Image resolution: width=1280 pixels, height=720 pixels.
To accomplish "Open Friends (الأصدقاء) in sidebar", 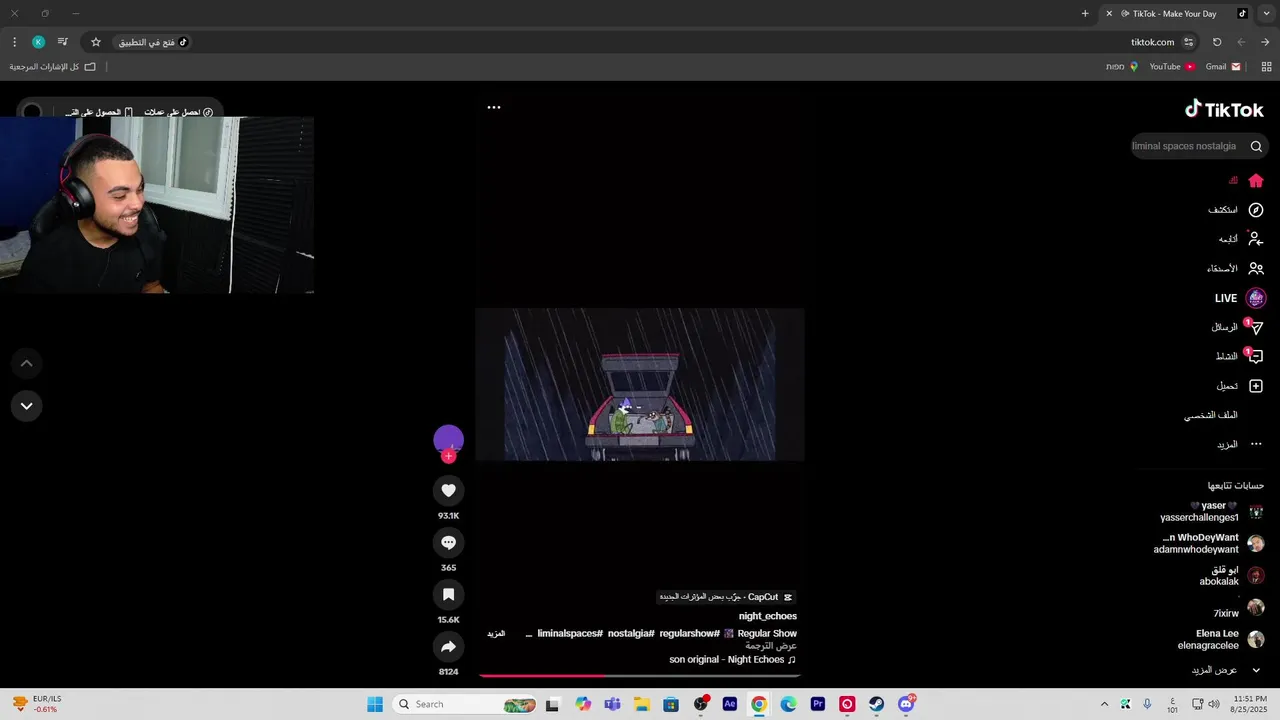I will 1235,268.
